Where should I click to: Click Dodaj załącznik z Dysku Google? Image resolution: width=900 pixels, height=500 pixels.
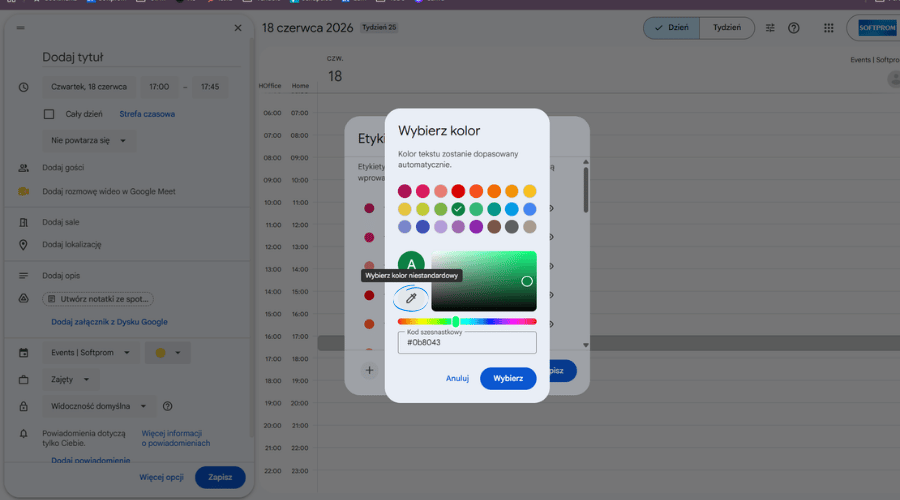110,322
